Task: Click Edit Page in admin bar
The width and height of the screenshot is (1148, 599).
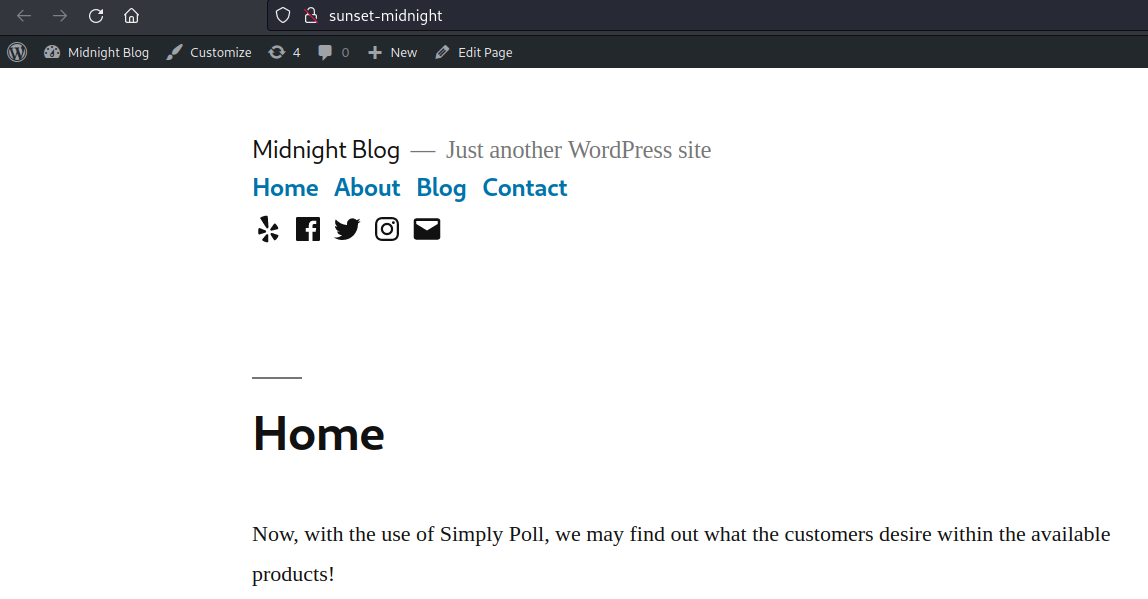Action: point(474,52)
